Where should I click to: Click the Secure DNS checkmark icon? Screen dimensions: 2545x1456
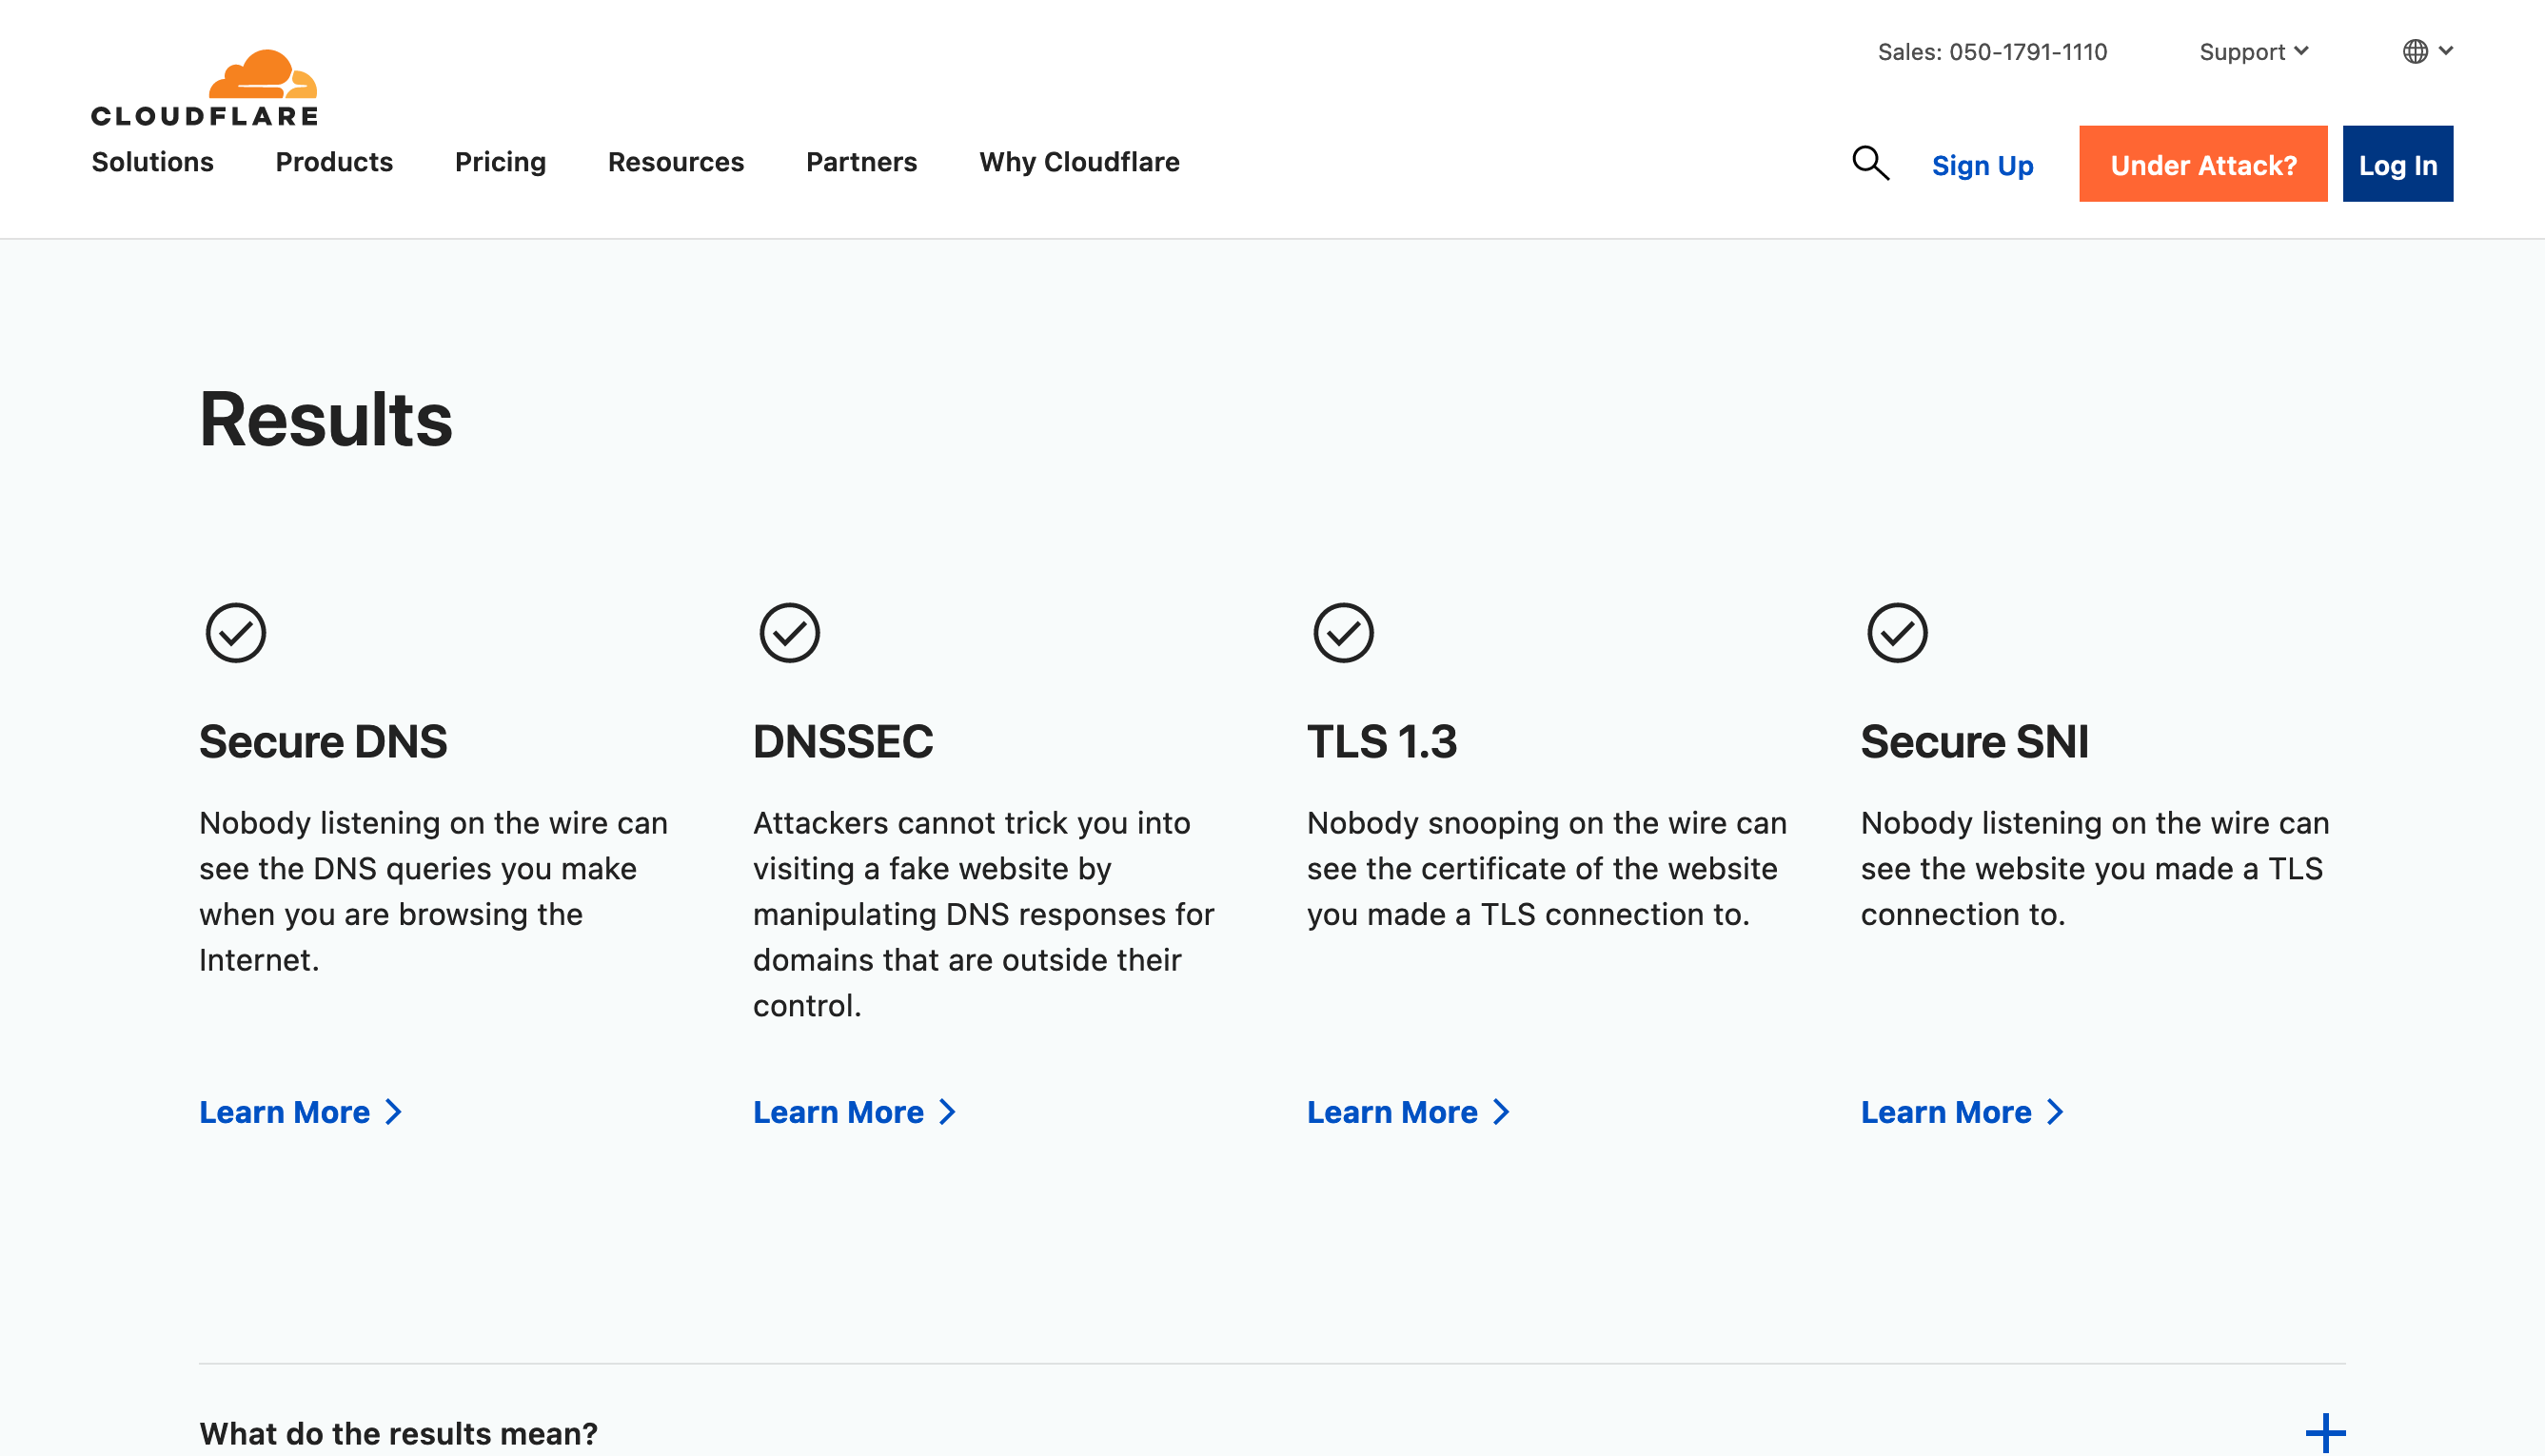[x=236, y=633]
